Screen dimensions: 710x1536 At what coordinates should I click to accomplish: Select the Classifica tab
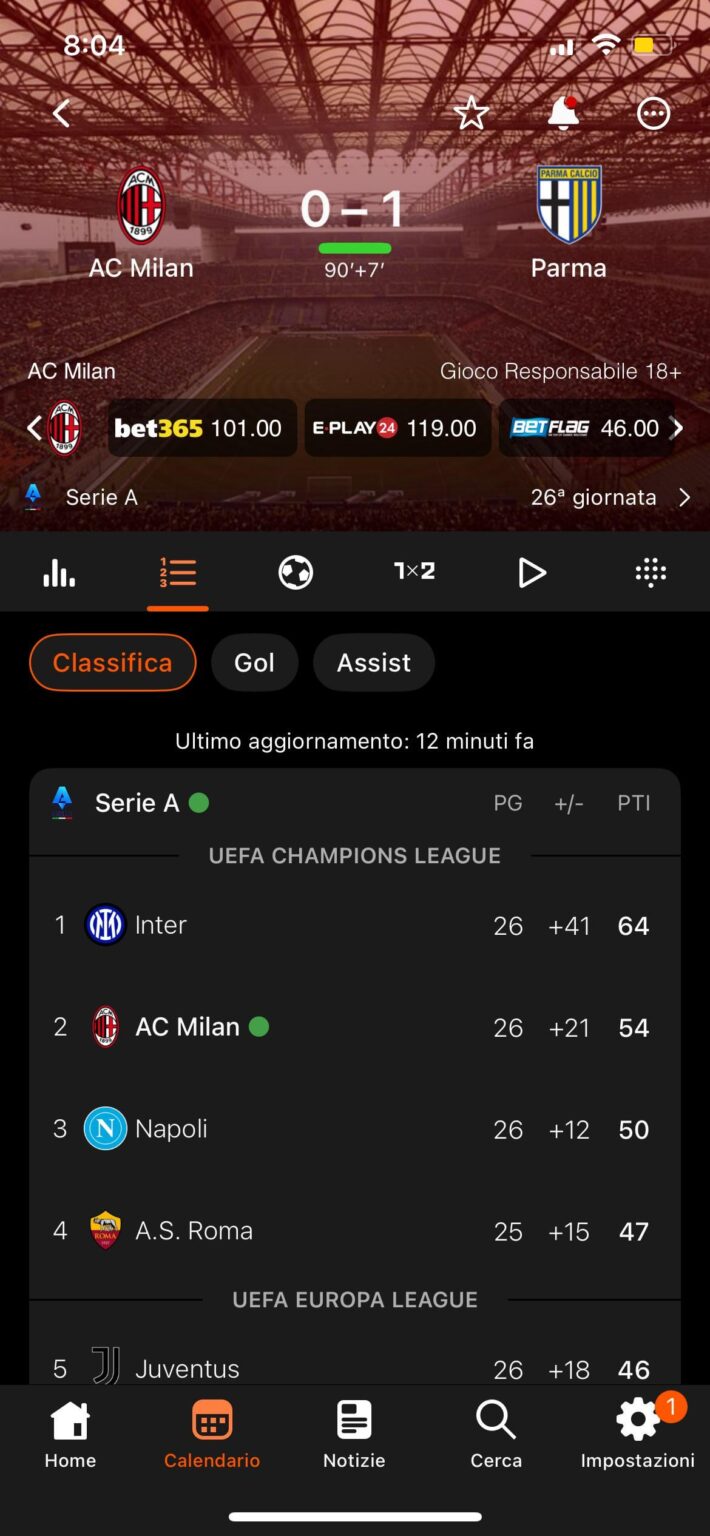pyautogui.click(x=112, y=662)
